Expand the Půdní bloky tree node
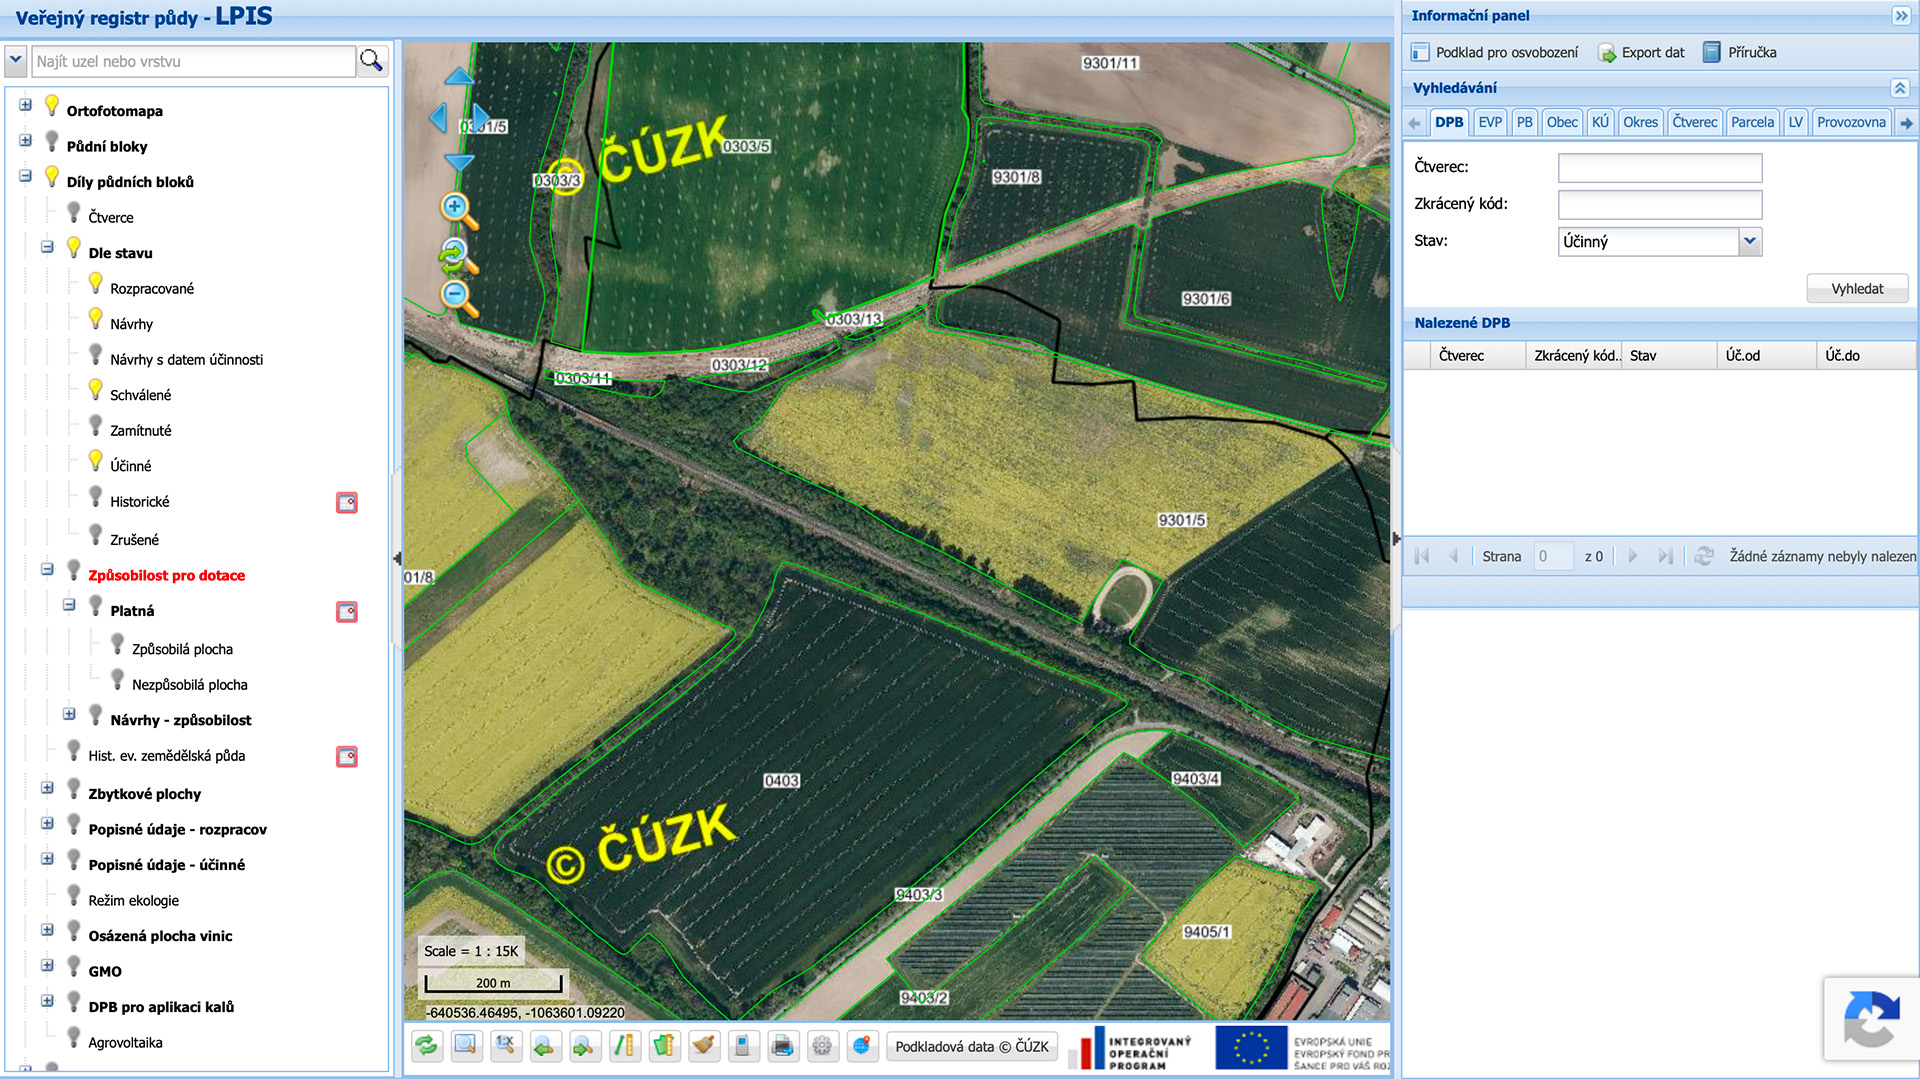The width and height of the screenshot is (1920, 1079). pos(25,141)
